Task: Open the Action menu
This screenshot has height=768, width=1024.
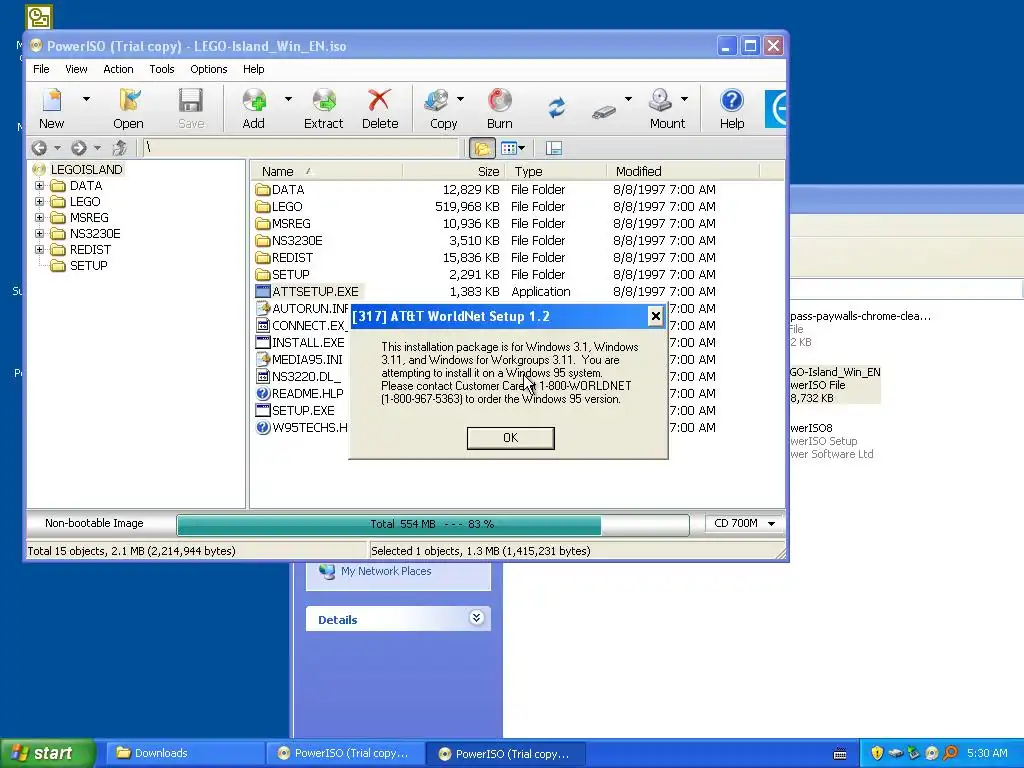Action: pos(118,69)
